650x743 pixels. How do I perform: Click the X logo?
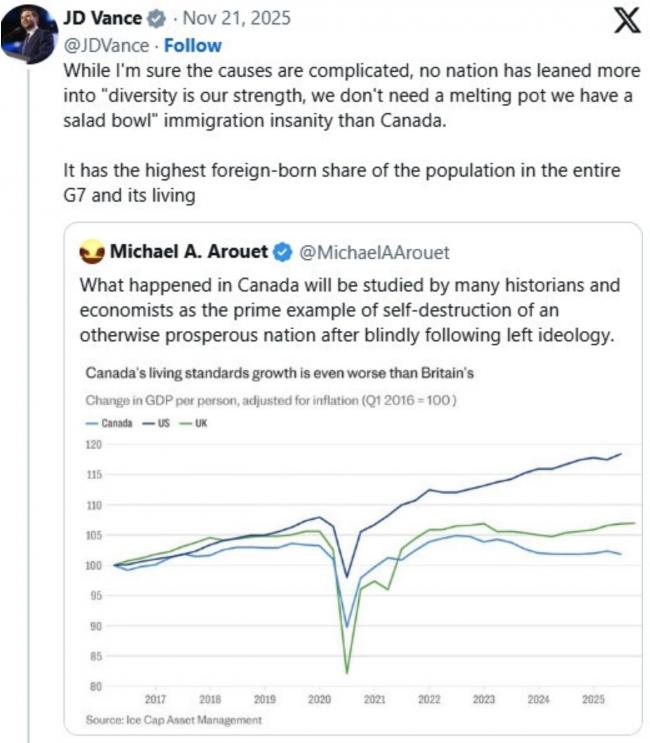point(626,21)
